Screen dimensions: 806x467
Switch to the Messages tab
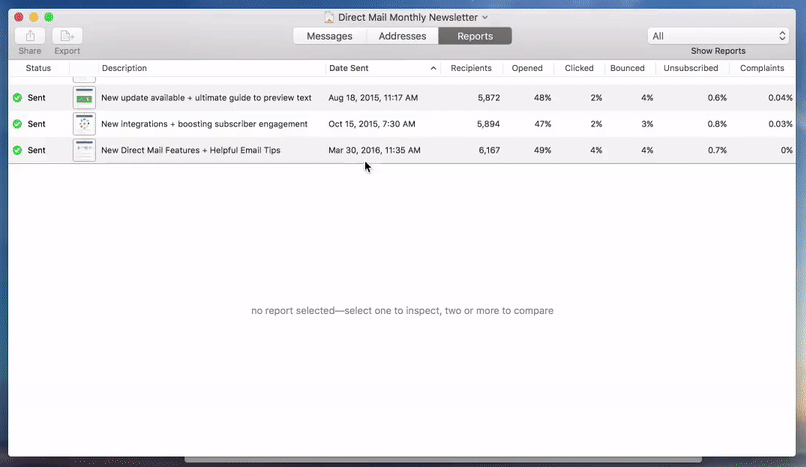coord(329,36)
